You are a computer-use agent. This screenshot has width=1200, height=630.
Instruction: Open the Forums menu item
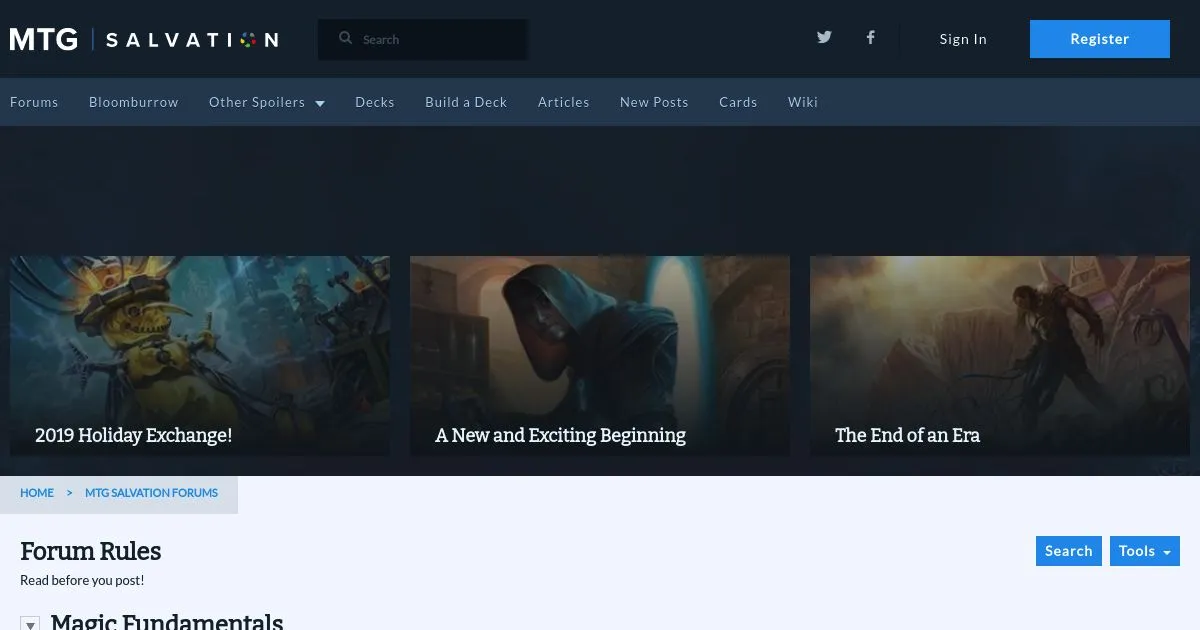tap(34, 102)
